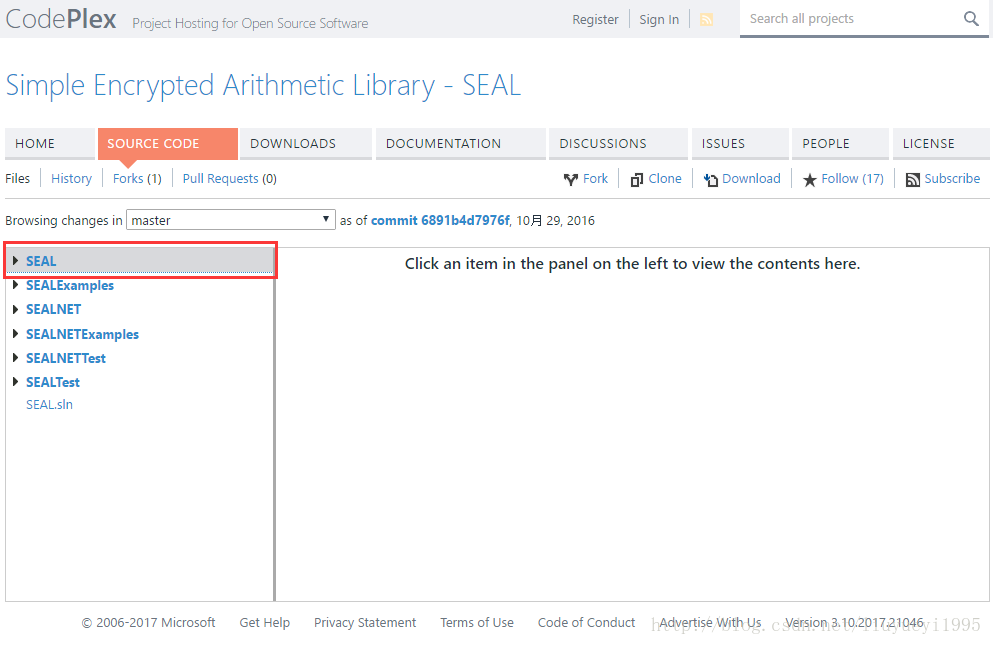Click the Fork icon

[571, 178]
